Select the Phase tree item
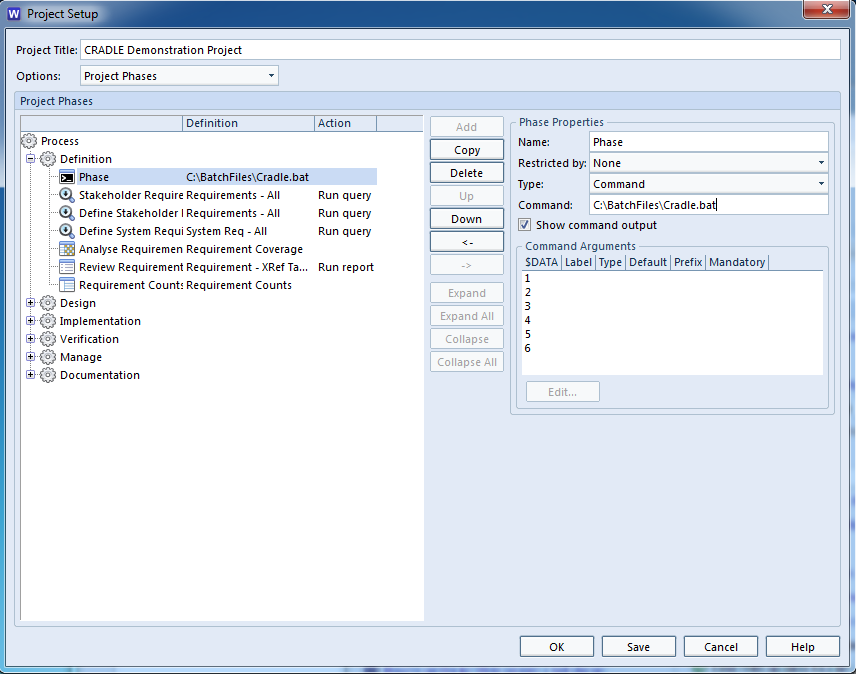This screenshot has height=674, width=856. (94, 177)
